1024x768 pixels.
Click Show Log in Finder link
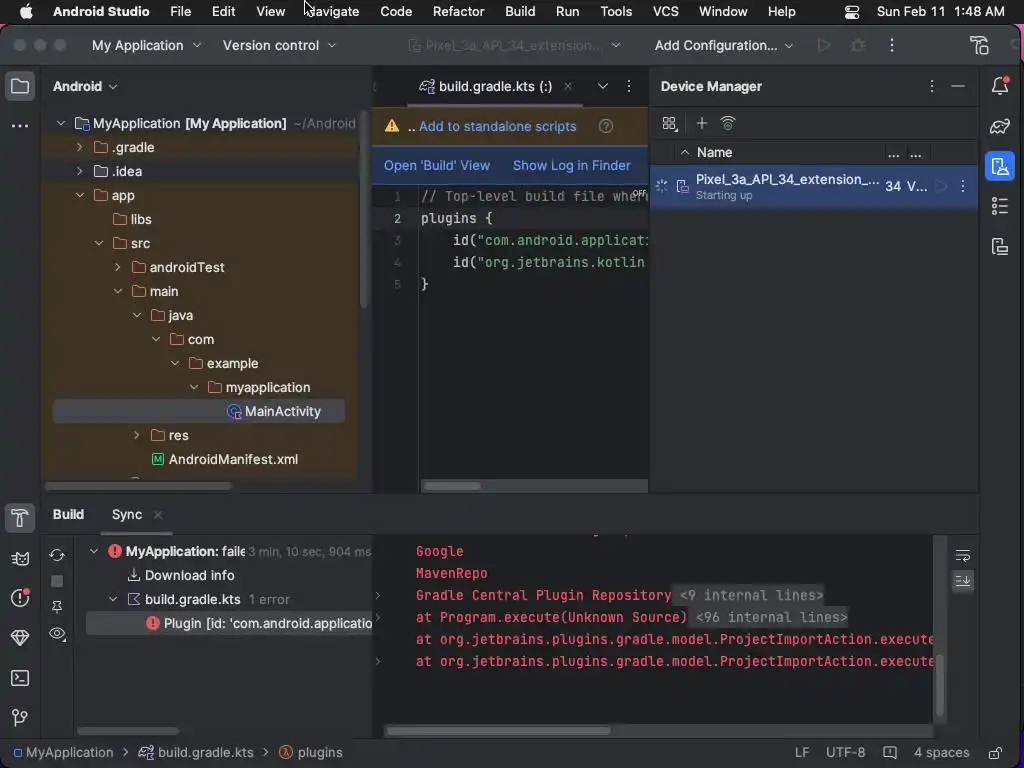click(571, 166)
